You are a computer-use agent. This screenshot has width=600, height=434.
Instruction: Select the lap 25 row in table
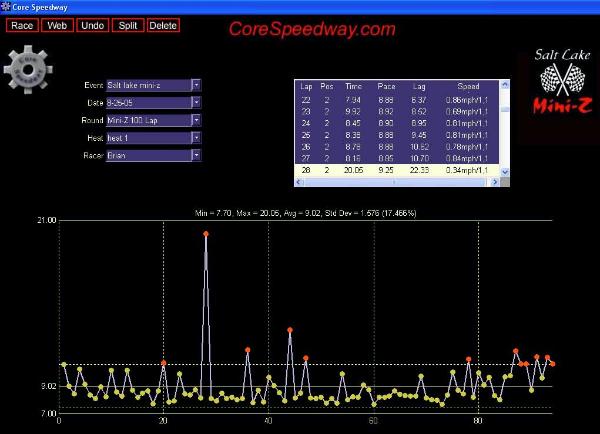click(397, 135)
